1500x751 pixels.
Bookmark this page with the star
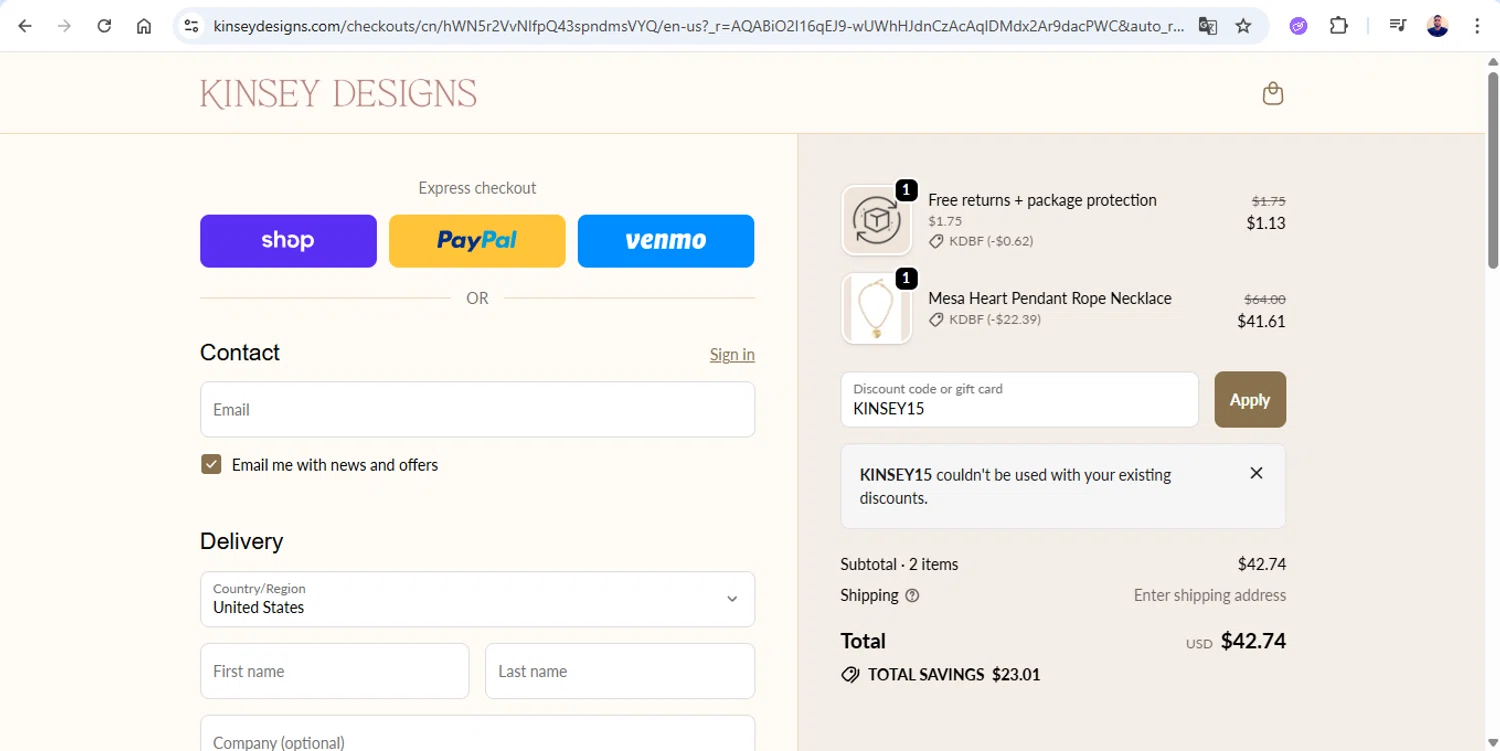coord(1243,26)
